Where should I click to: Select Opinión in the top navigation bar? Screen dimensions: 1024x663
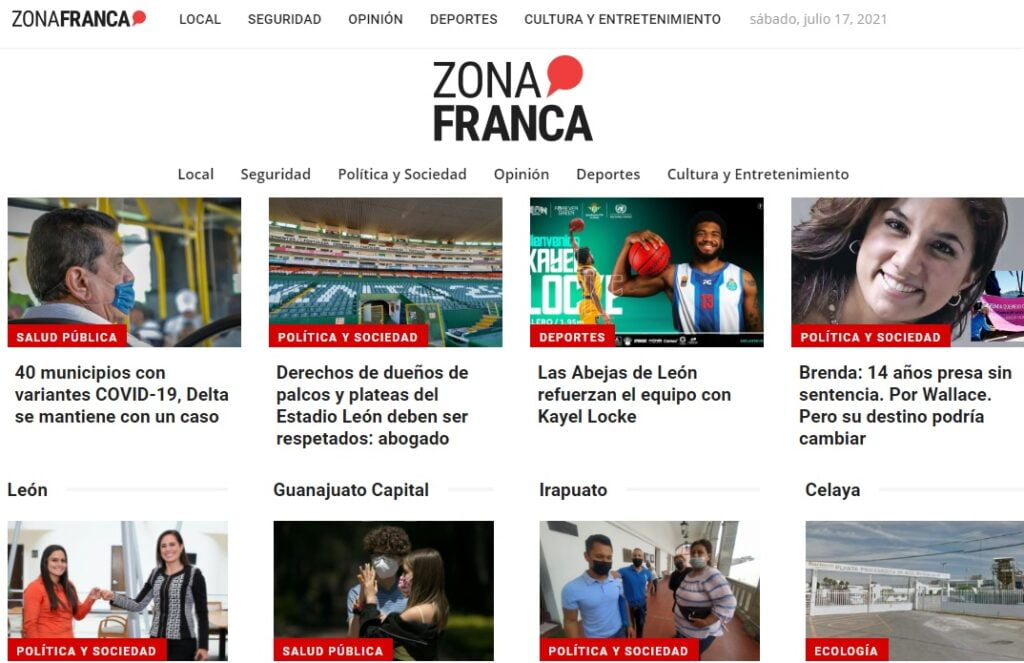pos(375,20)
